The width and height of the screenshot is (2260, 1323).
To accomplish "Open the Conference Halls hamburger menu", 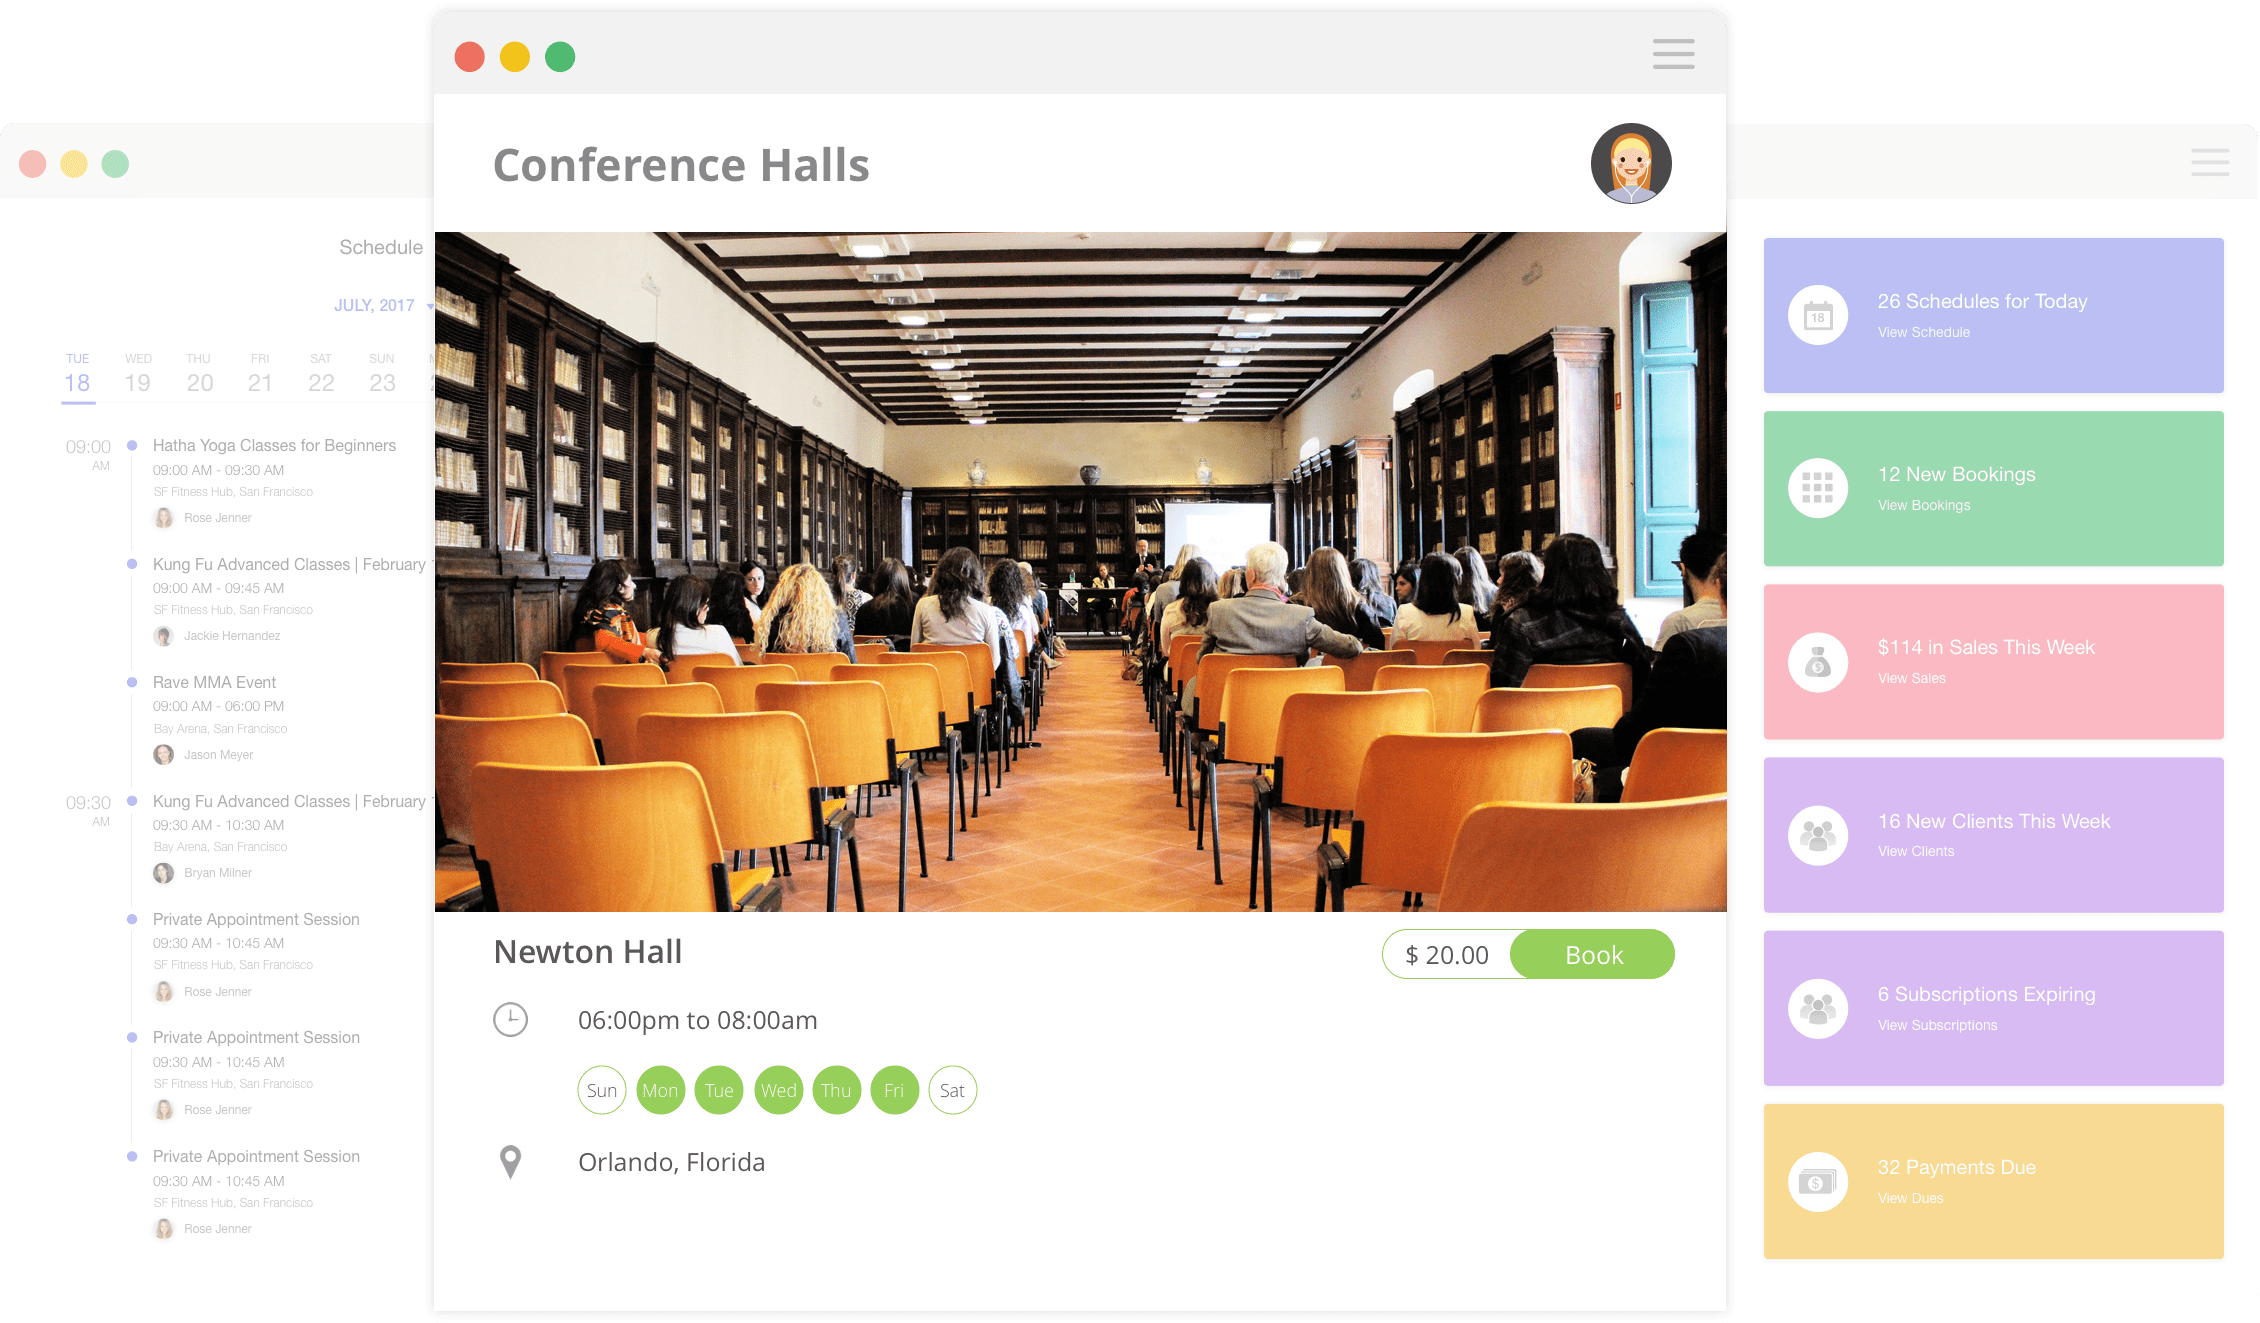I will tap(1673, 54).
